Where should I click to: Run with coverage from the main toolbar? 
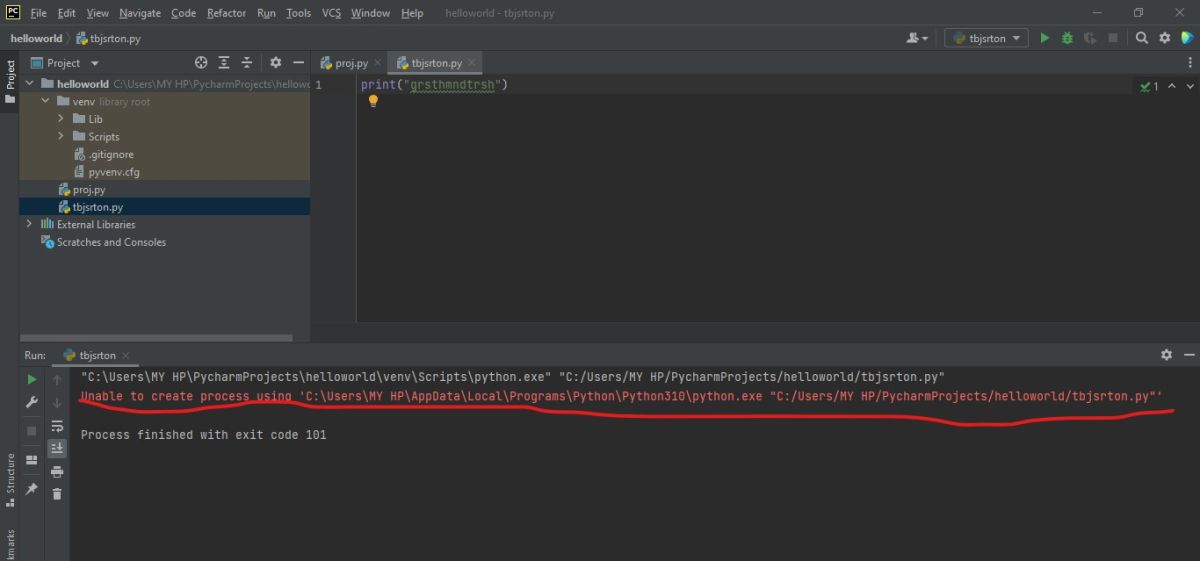1090,38
